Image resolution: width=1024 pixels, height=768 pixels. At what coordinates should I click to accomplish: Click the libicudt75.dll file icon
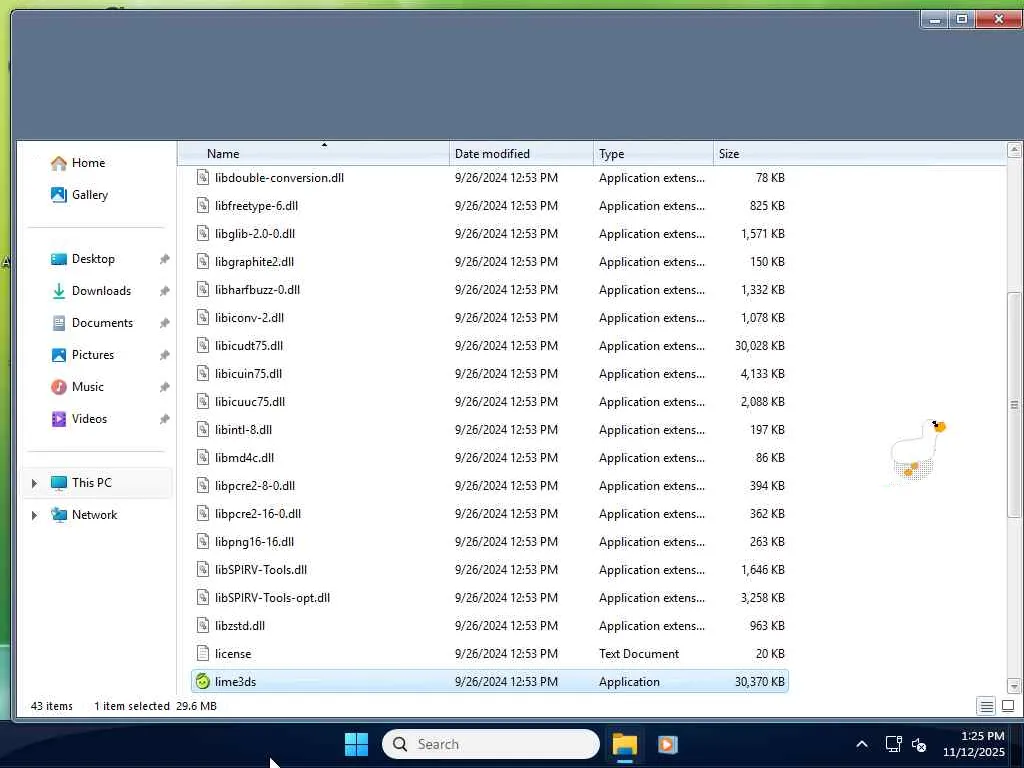click(x=203, y=345)
